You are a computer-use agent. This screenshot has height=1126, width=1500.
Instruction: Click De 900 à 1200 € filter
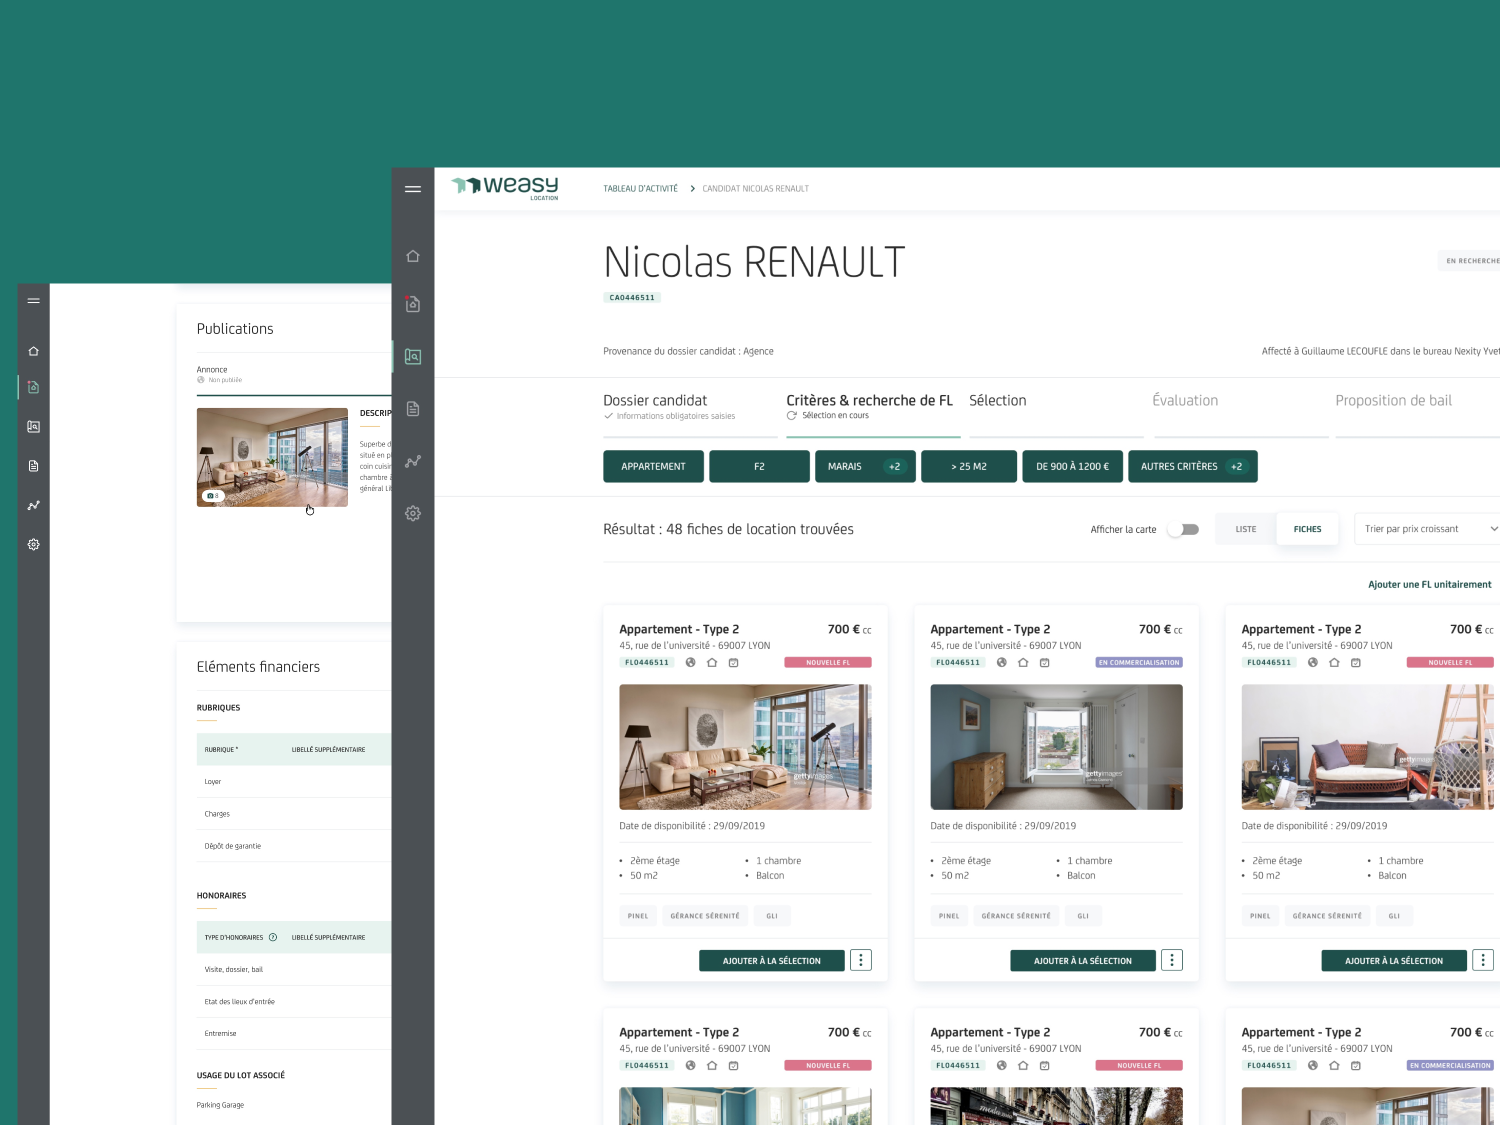click(1072, 466)
